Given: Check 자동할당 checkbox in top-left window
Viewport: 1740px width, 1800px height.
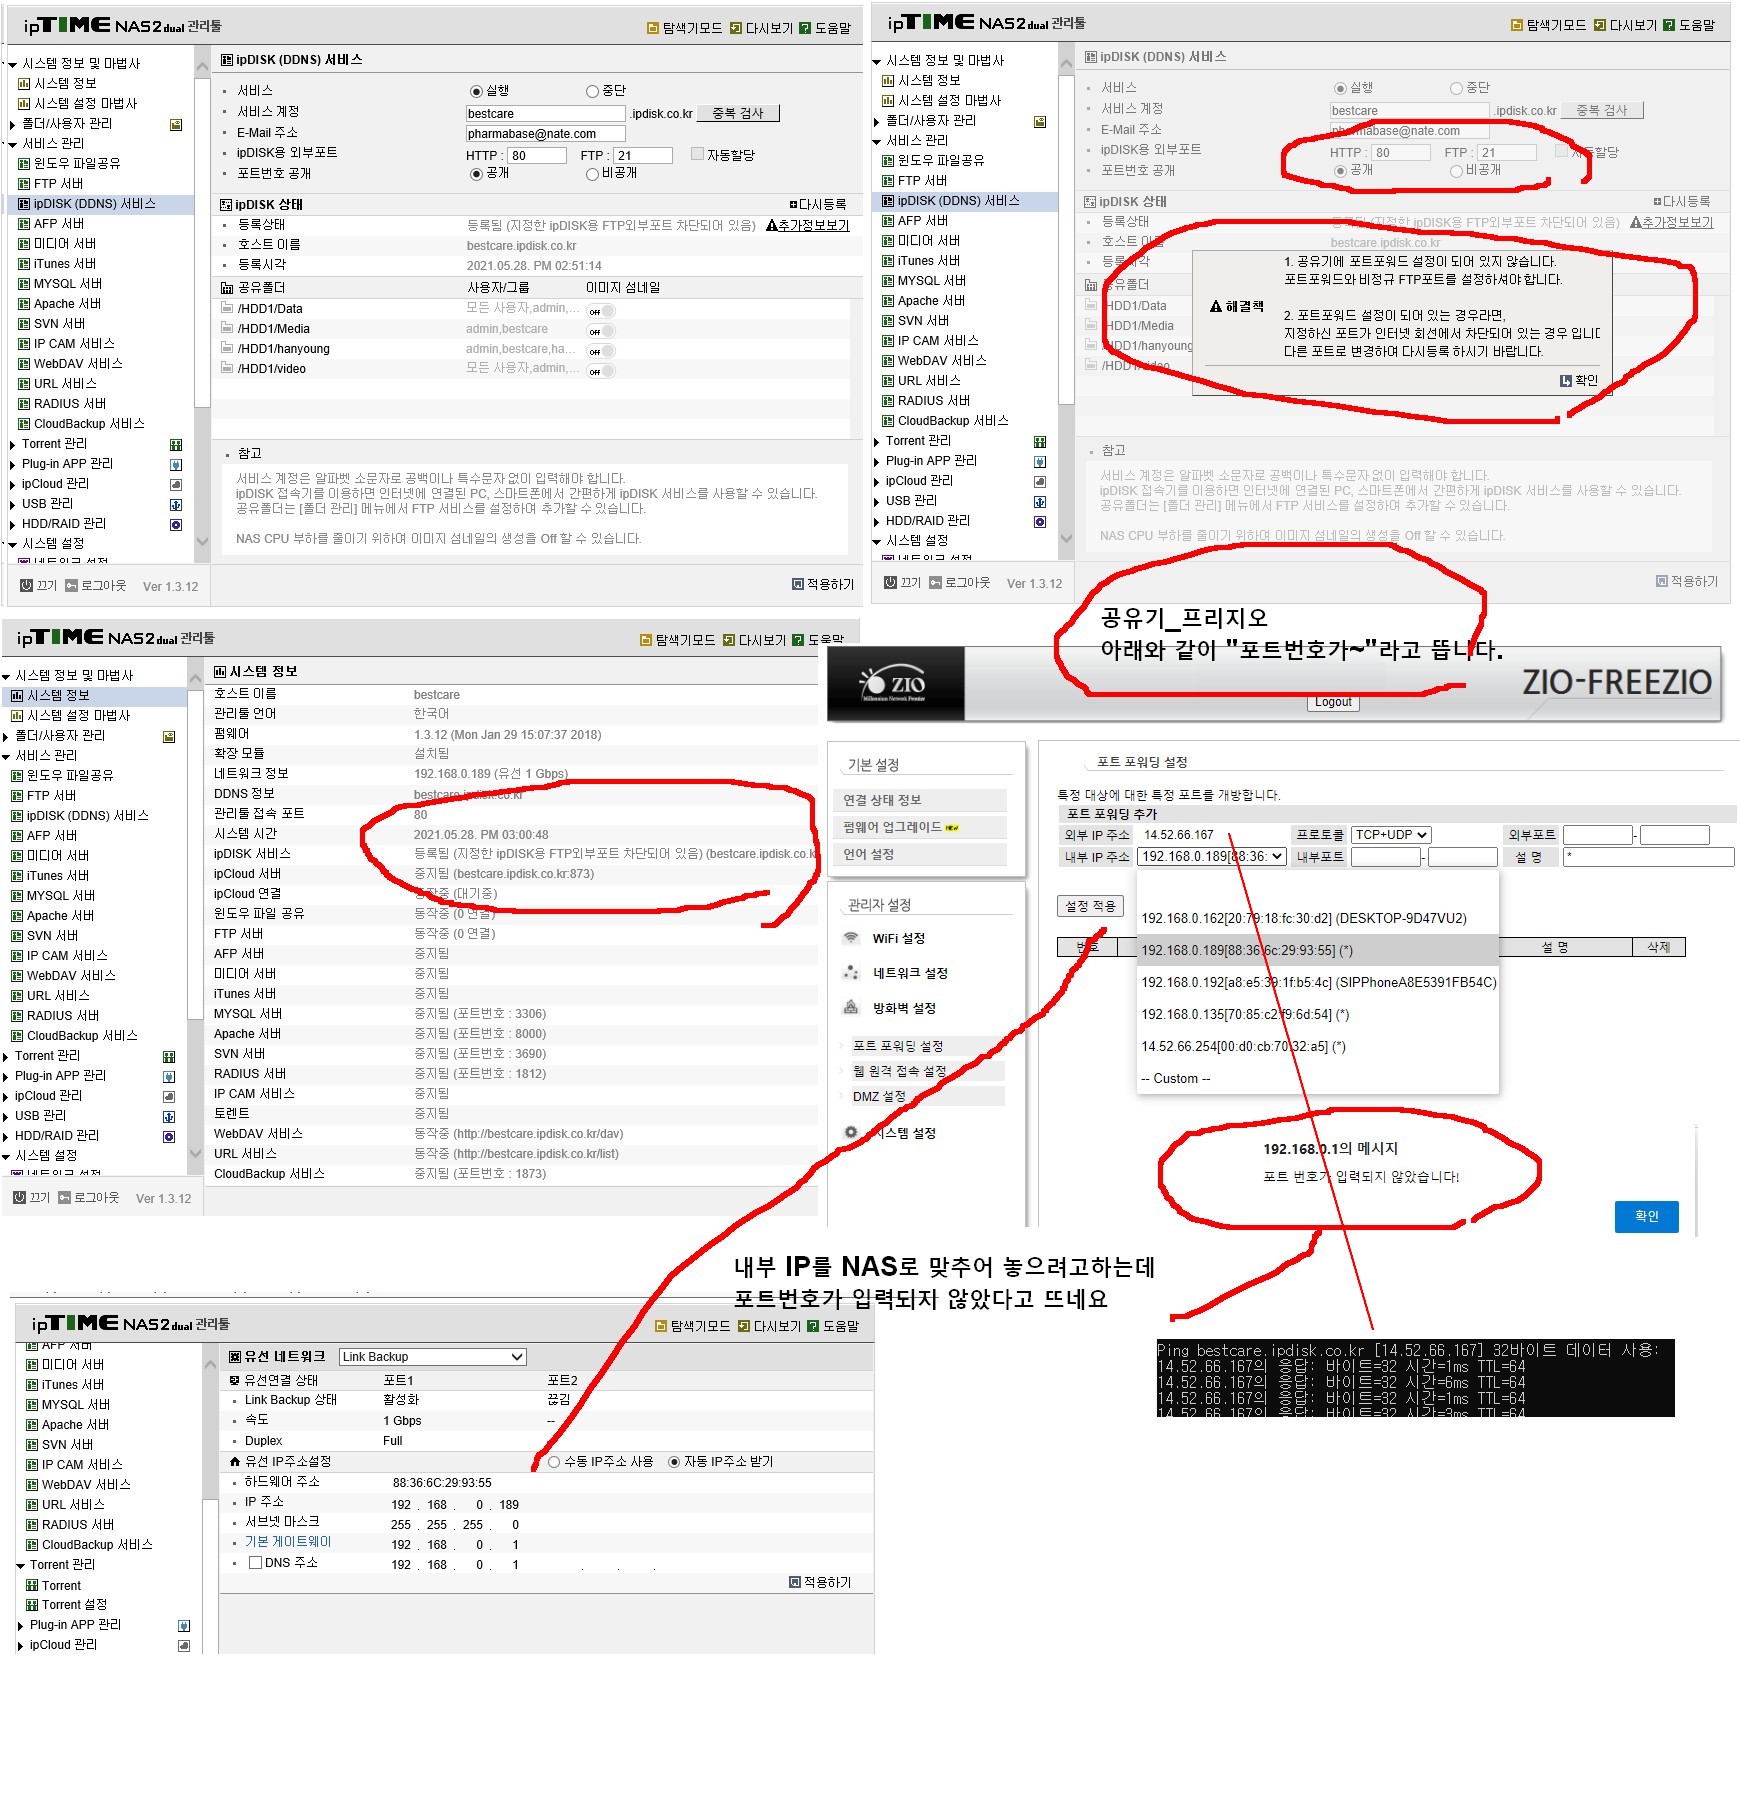Looking at the screenshot, I should [698, 154].
